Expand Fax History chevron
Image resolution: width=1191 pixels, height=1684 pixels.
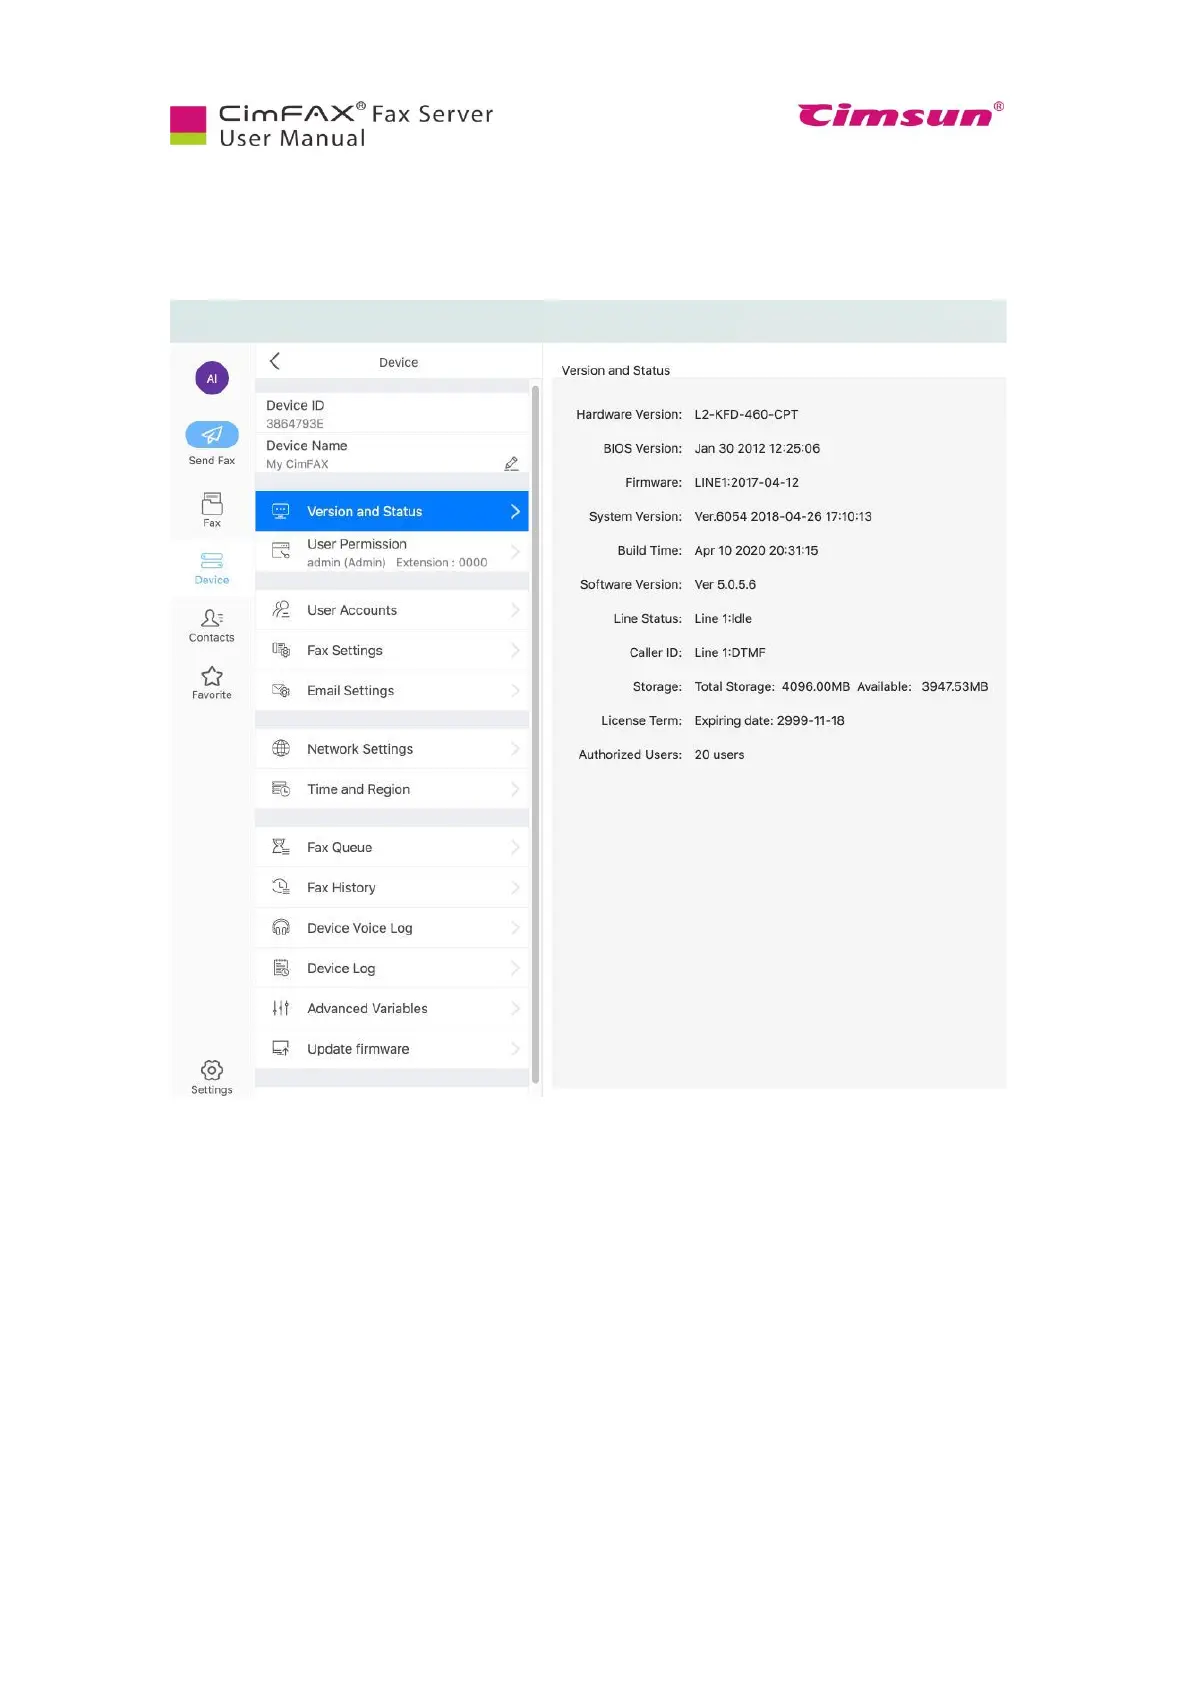(515, 887)
